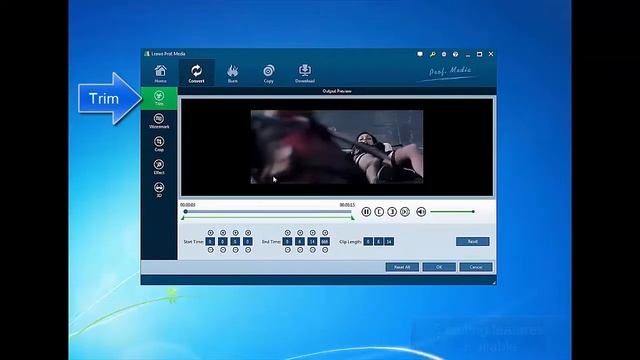This screenshot has width=640, height=360.
Task: Decrease Start Time minutes
Action: (223, 250)
